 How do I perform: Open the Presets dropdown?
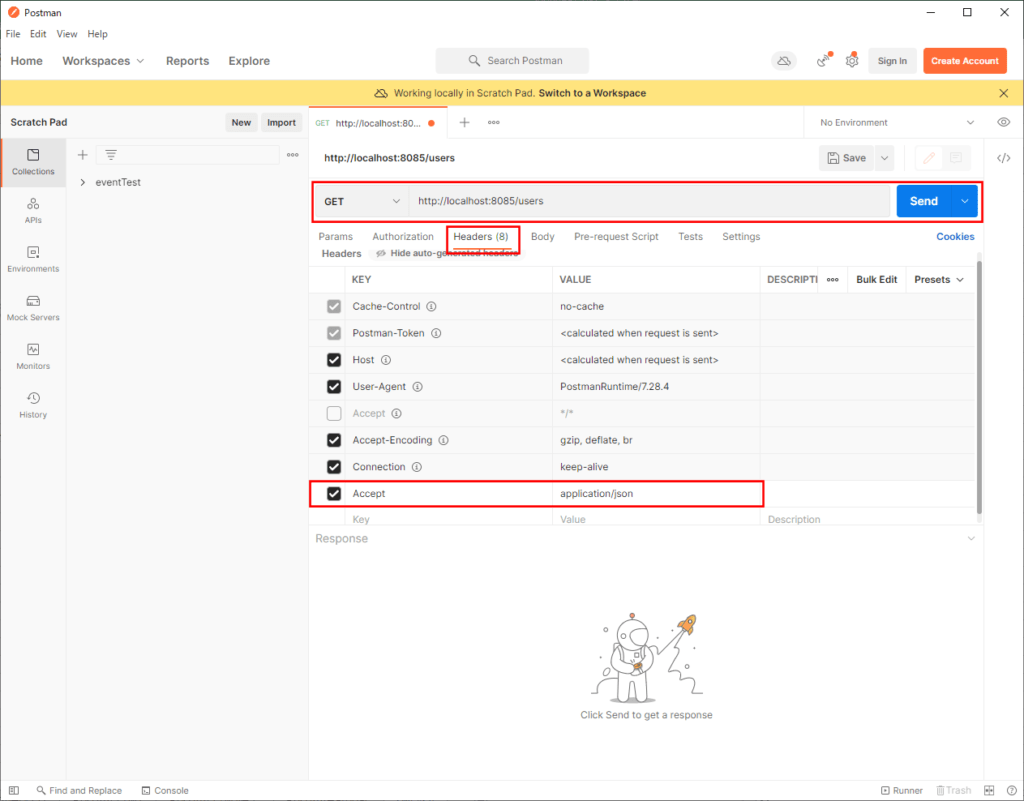938,279
